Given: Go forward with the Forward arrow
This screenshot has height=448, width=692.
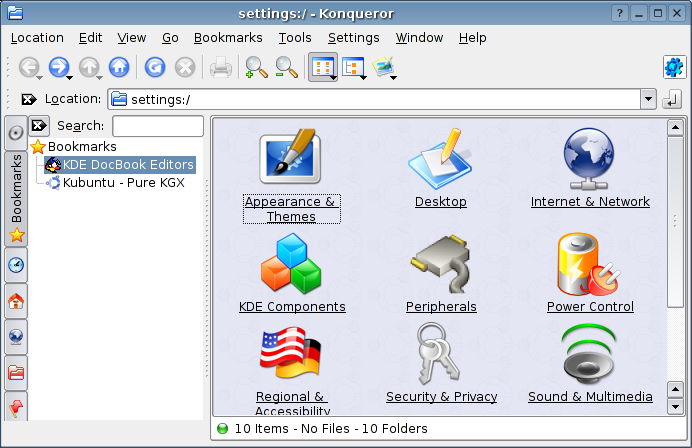Looking at the screenshot, I should tap(58, 68).
